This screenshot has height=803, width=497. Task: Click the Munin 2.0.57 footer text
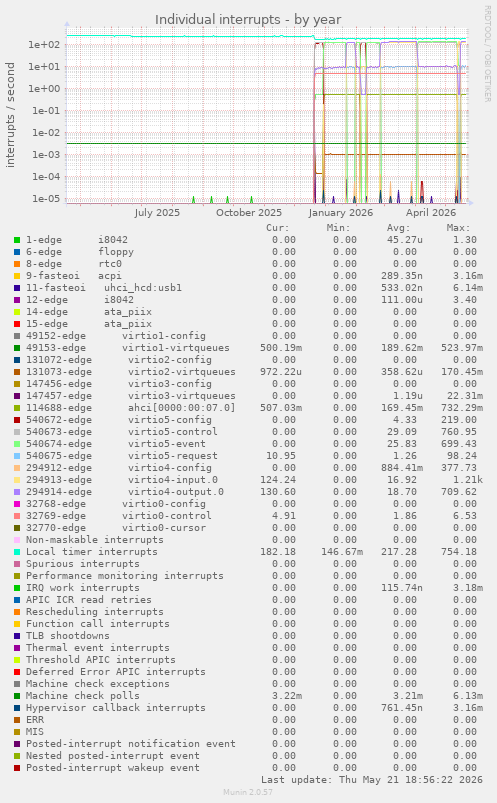(248, 792)
